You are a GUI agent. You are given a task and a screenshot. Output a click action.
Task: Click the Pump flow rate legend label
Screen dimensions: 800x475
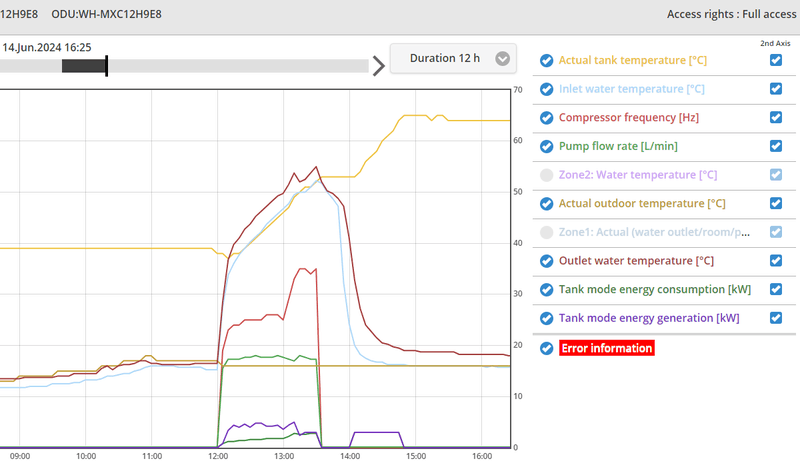coord(617,146)
